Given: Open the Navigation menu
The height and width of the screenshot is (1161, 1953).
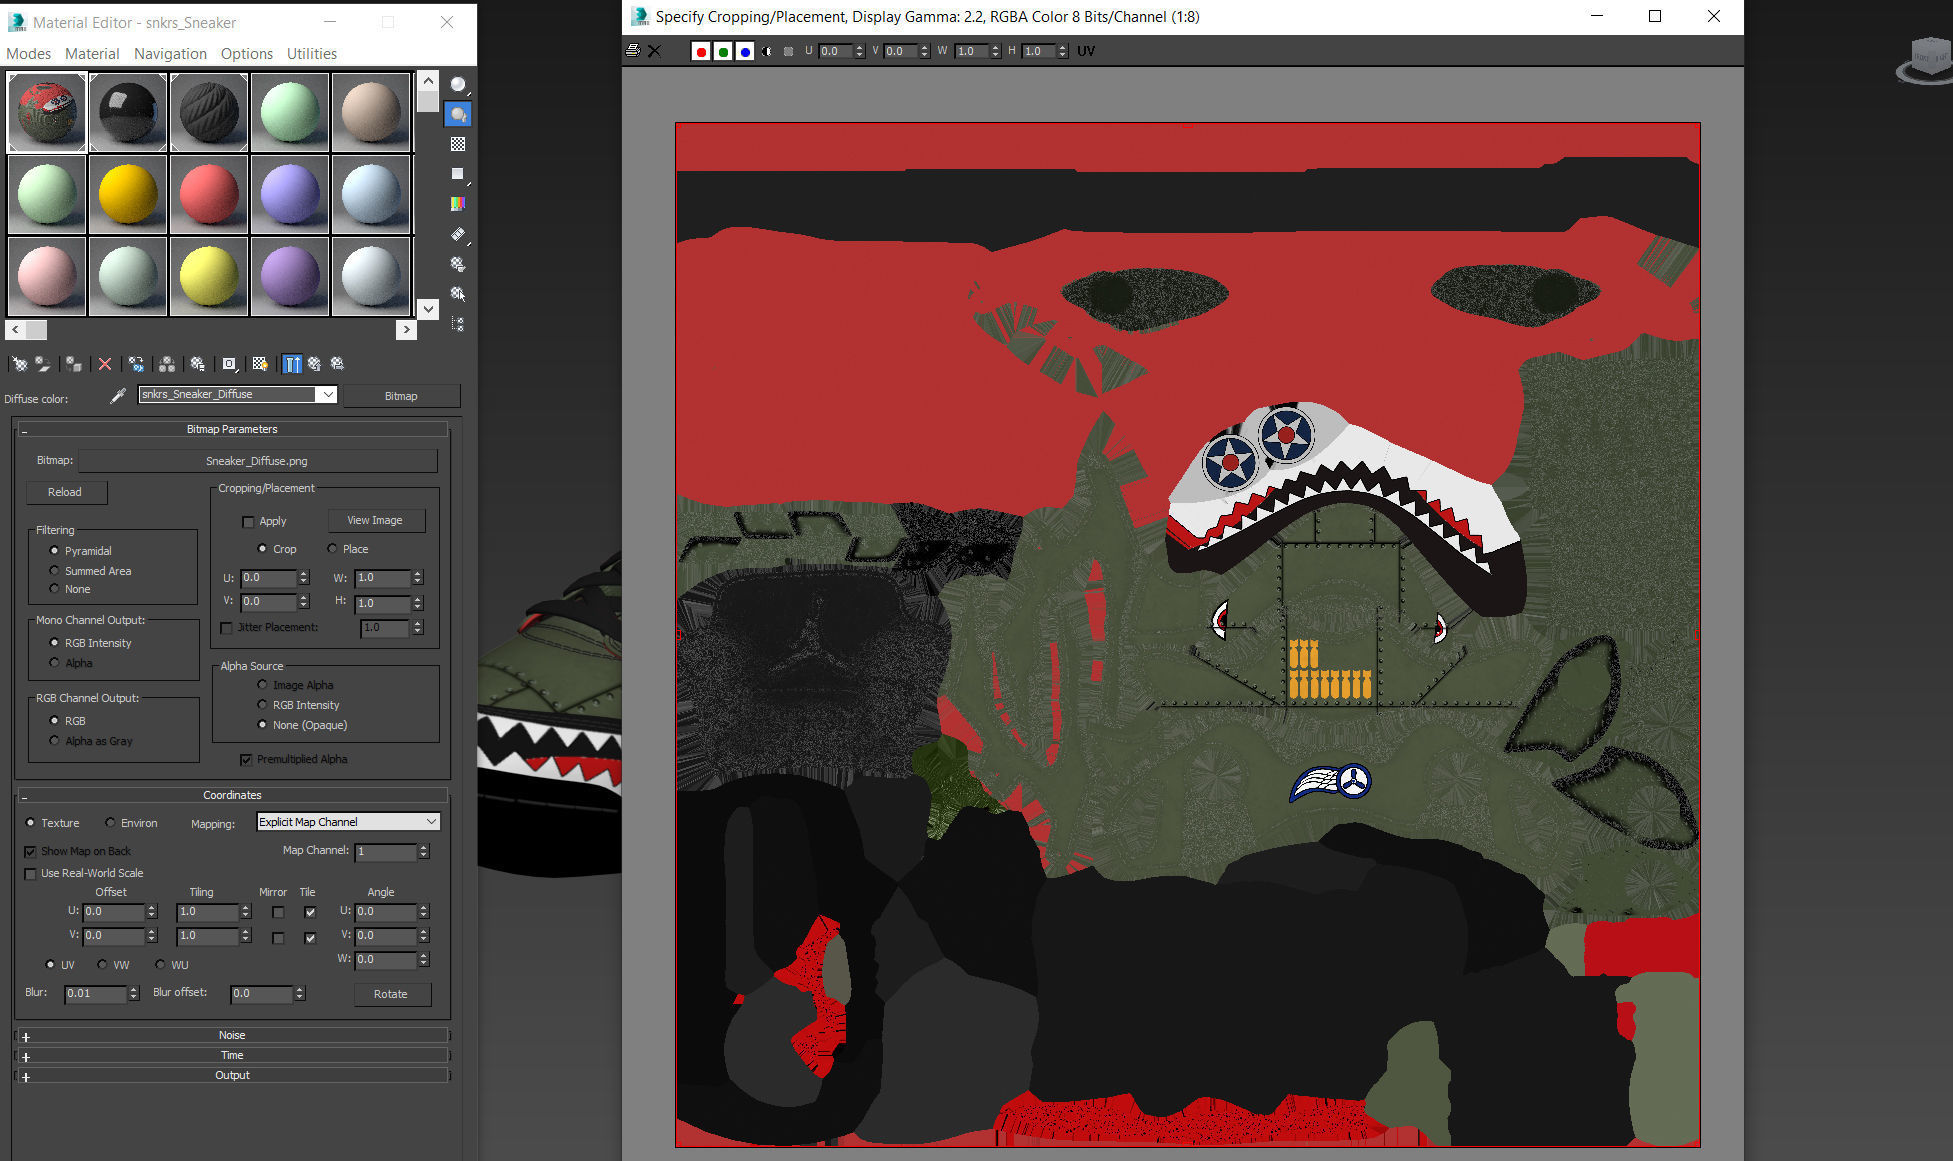Looking at the screenshot, I should coord(170,54).
